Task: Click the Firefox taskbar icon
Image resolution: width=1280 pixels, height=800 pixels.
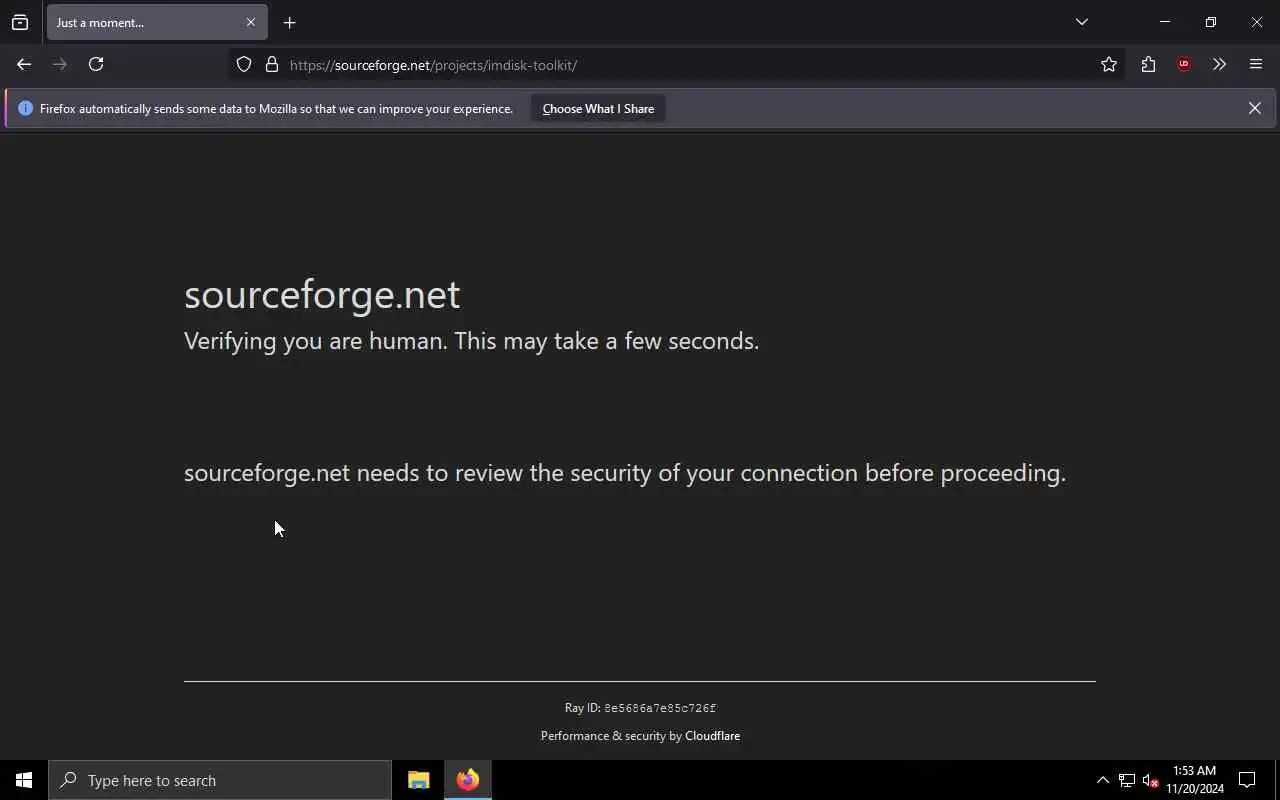Action: pos(468,780)
